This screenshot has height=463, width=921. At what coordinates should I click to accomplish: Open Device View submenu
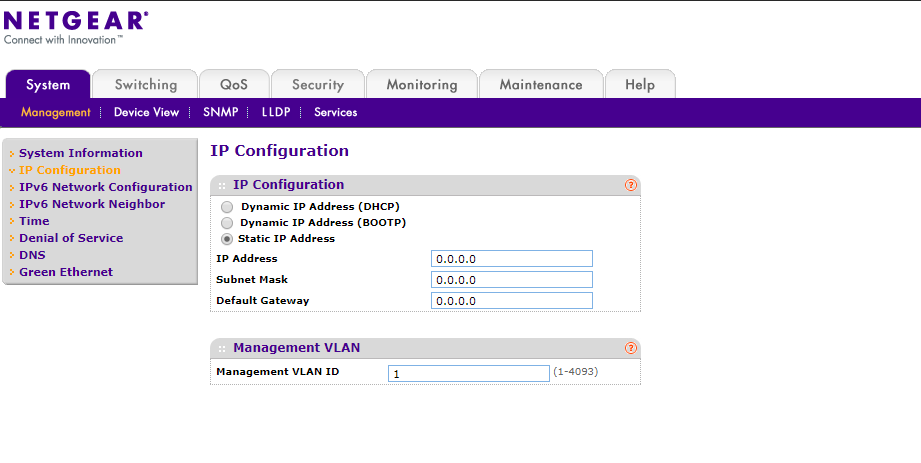coord(146,112)
